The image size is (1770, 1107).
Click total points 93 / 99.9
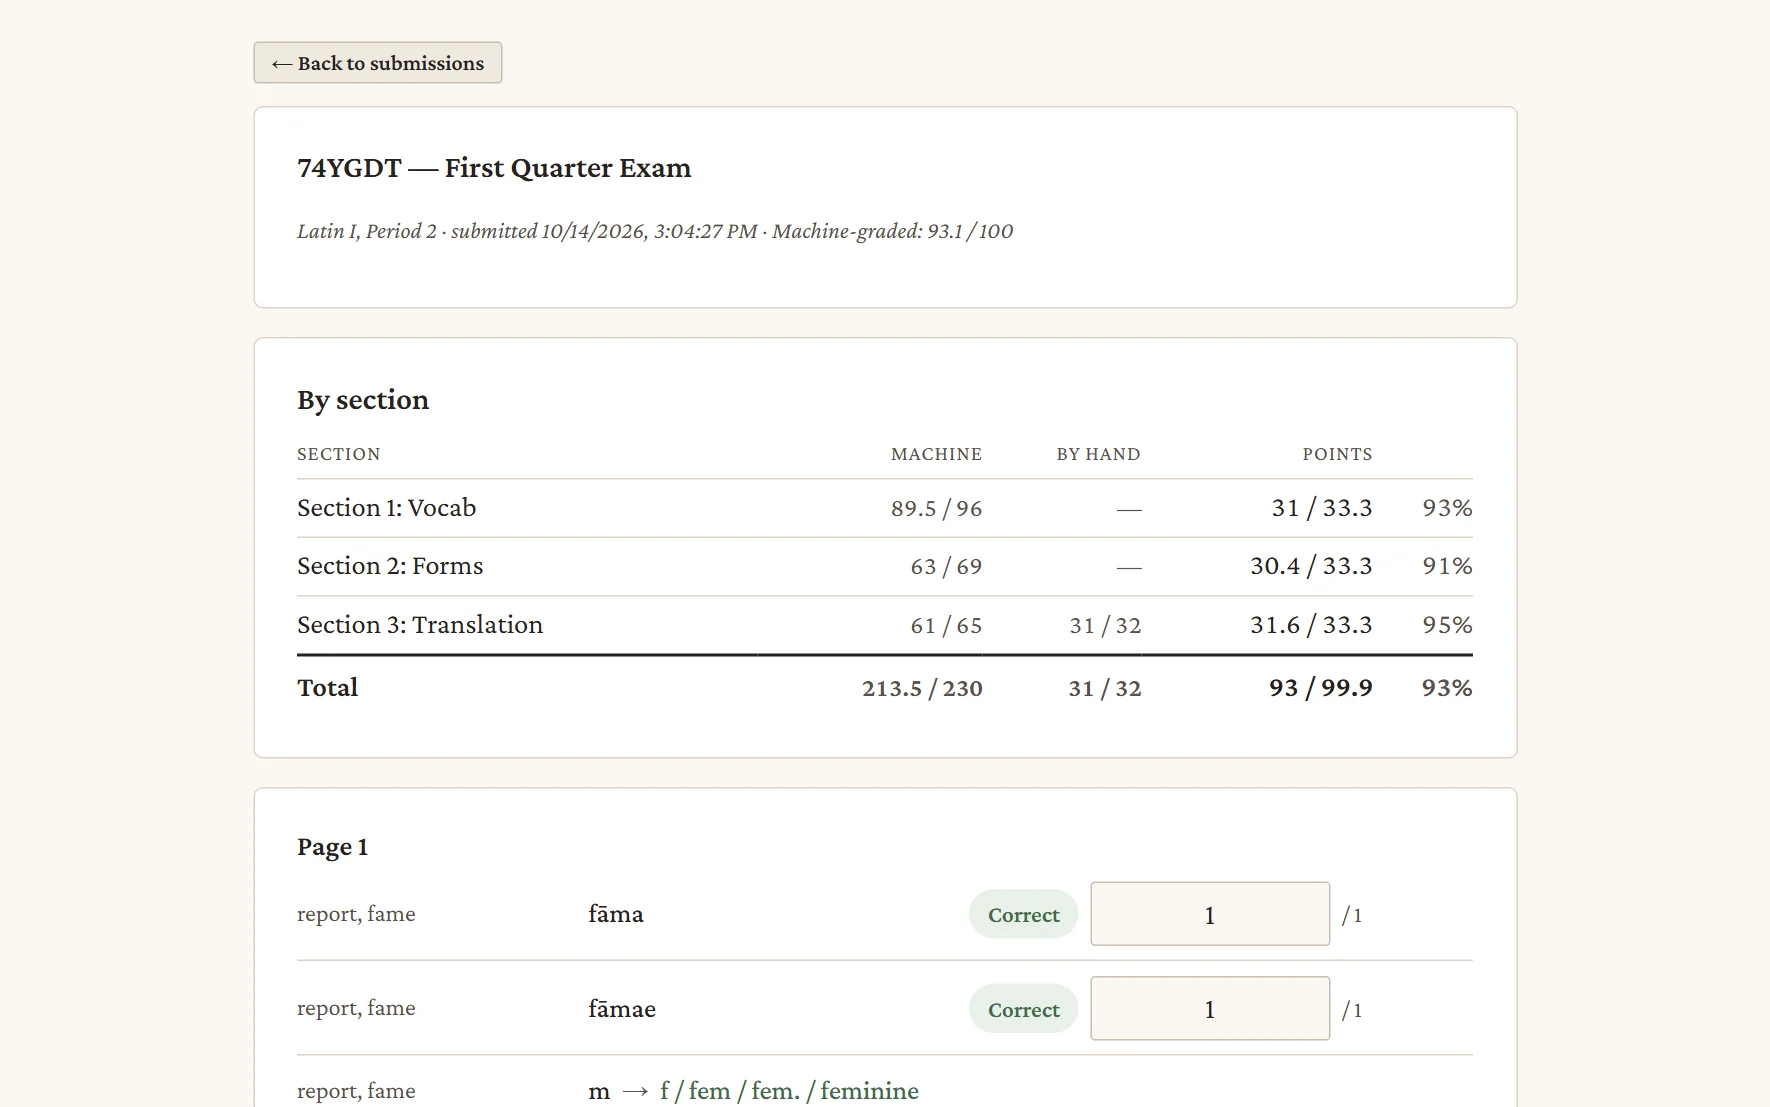click(x=1320, y=688)
